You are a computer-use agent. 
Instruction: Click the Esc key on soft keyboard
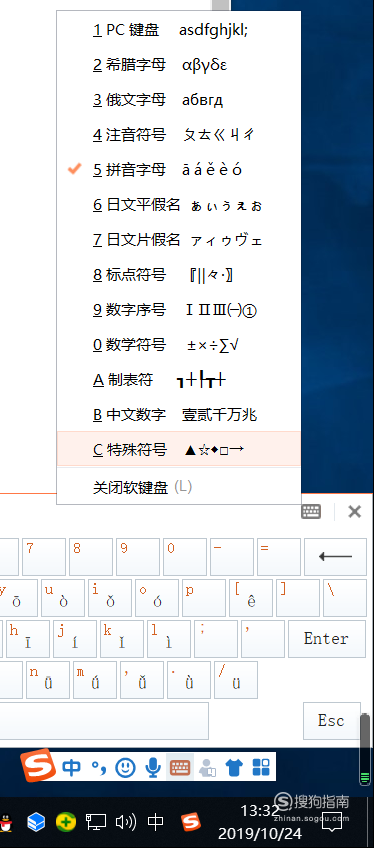point(331,721)
